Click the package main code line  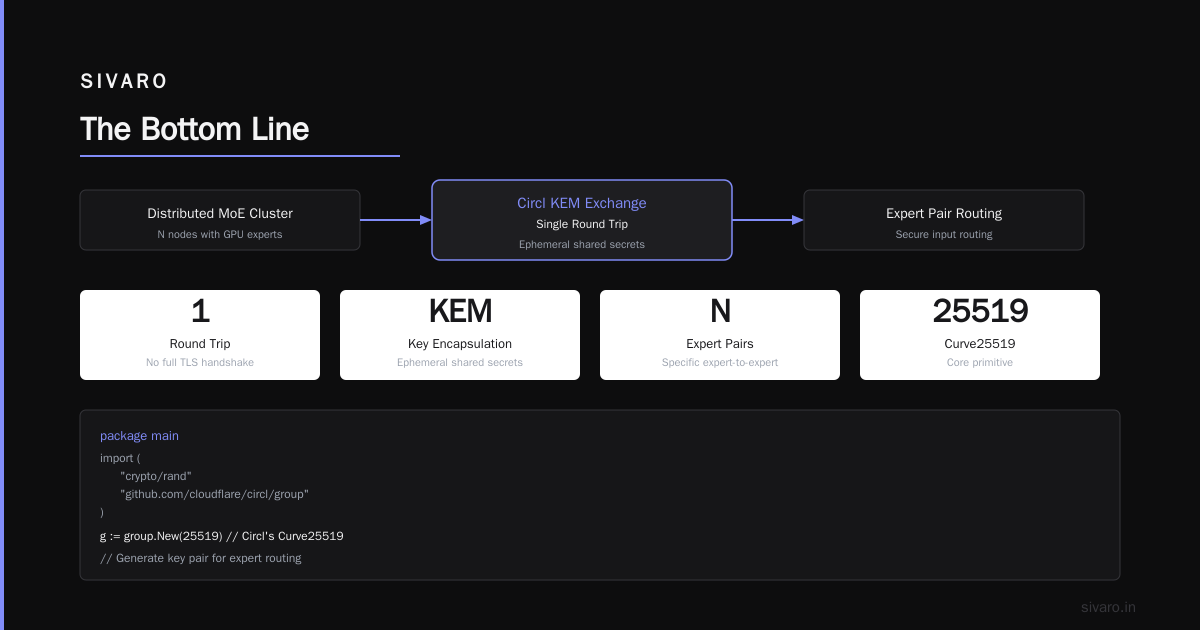coord(139,436)
